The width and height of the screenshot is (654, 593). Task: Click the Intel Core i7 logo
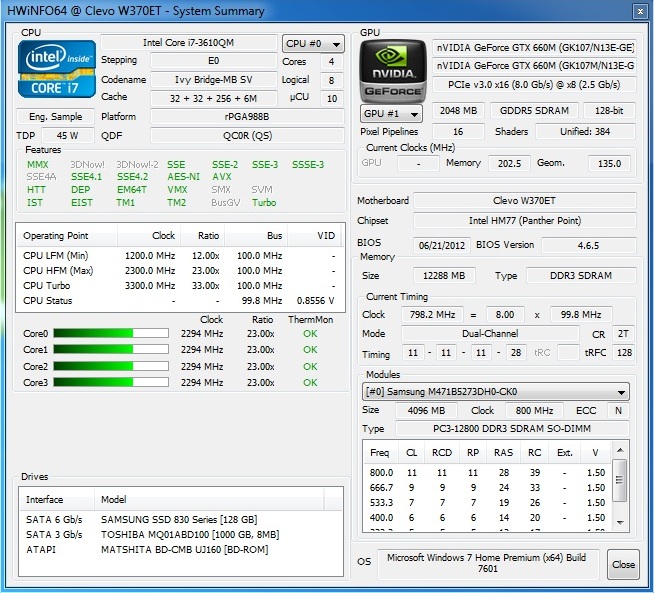[57, 69]
